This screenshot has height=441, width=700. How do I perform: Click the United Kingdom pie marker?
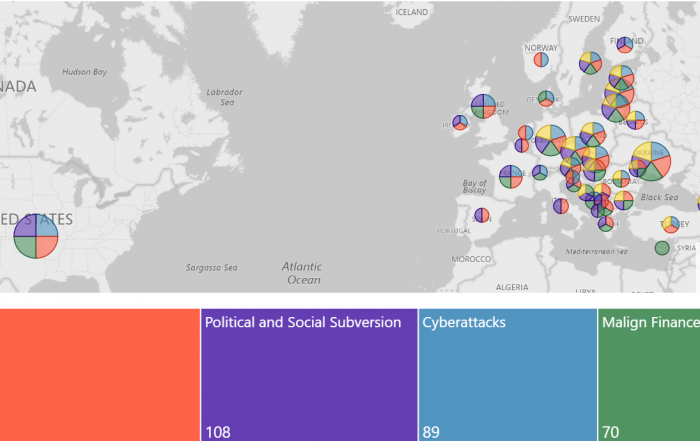click(x=483, y=106)
